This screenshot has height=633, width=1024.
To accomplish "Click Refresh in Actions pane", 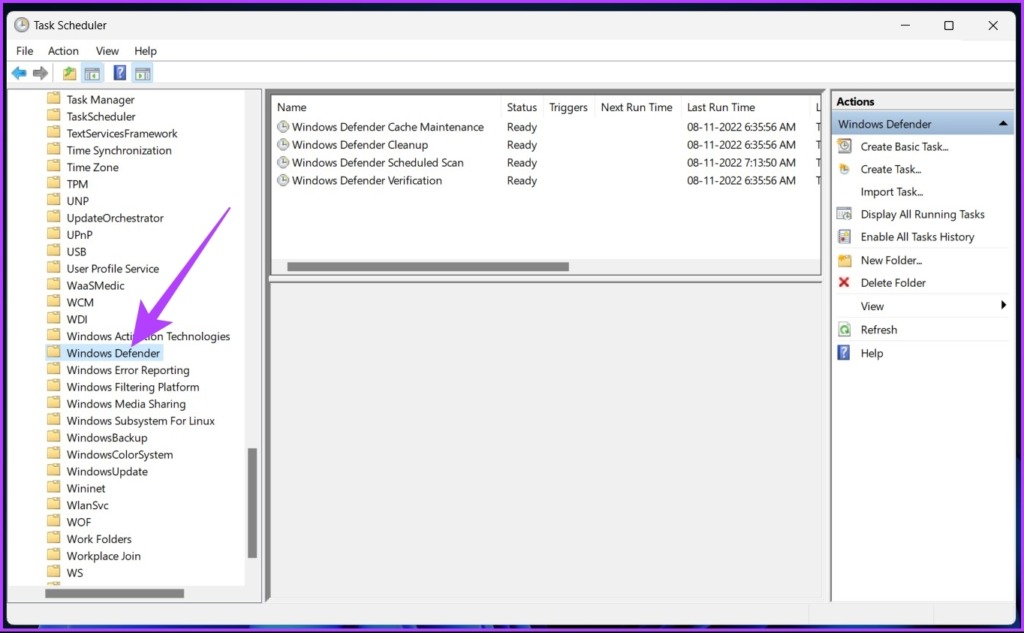I will [878, 329].
